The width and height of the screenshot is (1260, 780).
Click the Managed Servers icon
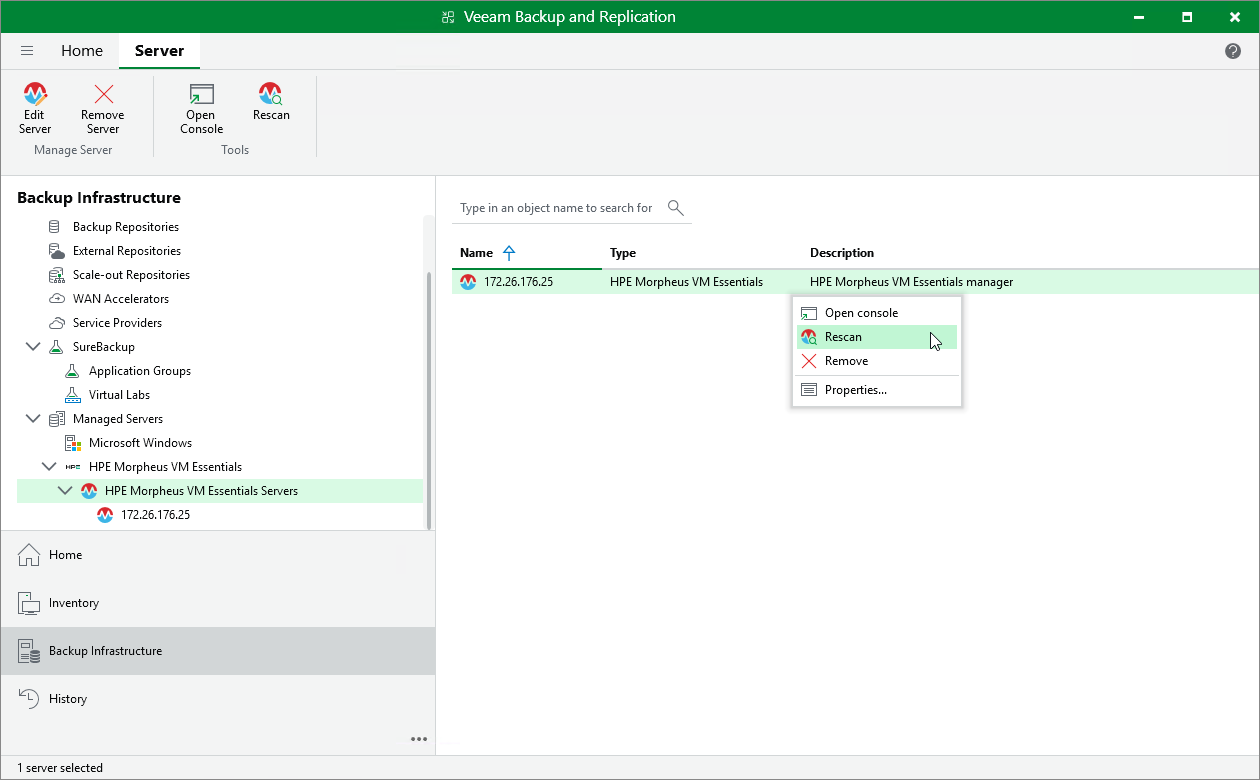coord(56,419)
